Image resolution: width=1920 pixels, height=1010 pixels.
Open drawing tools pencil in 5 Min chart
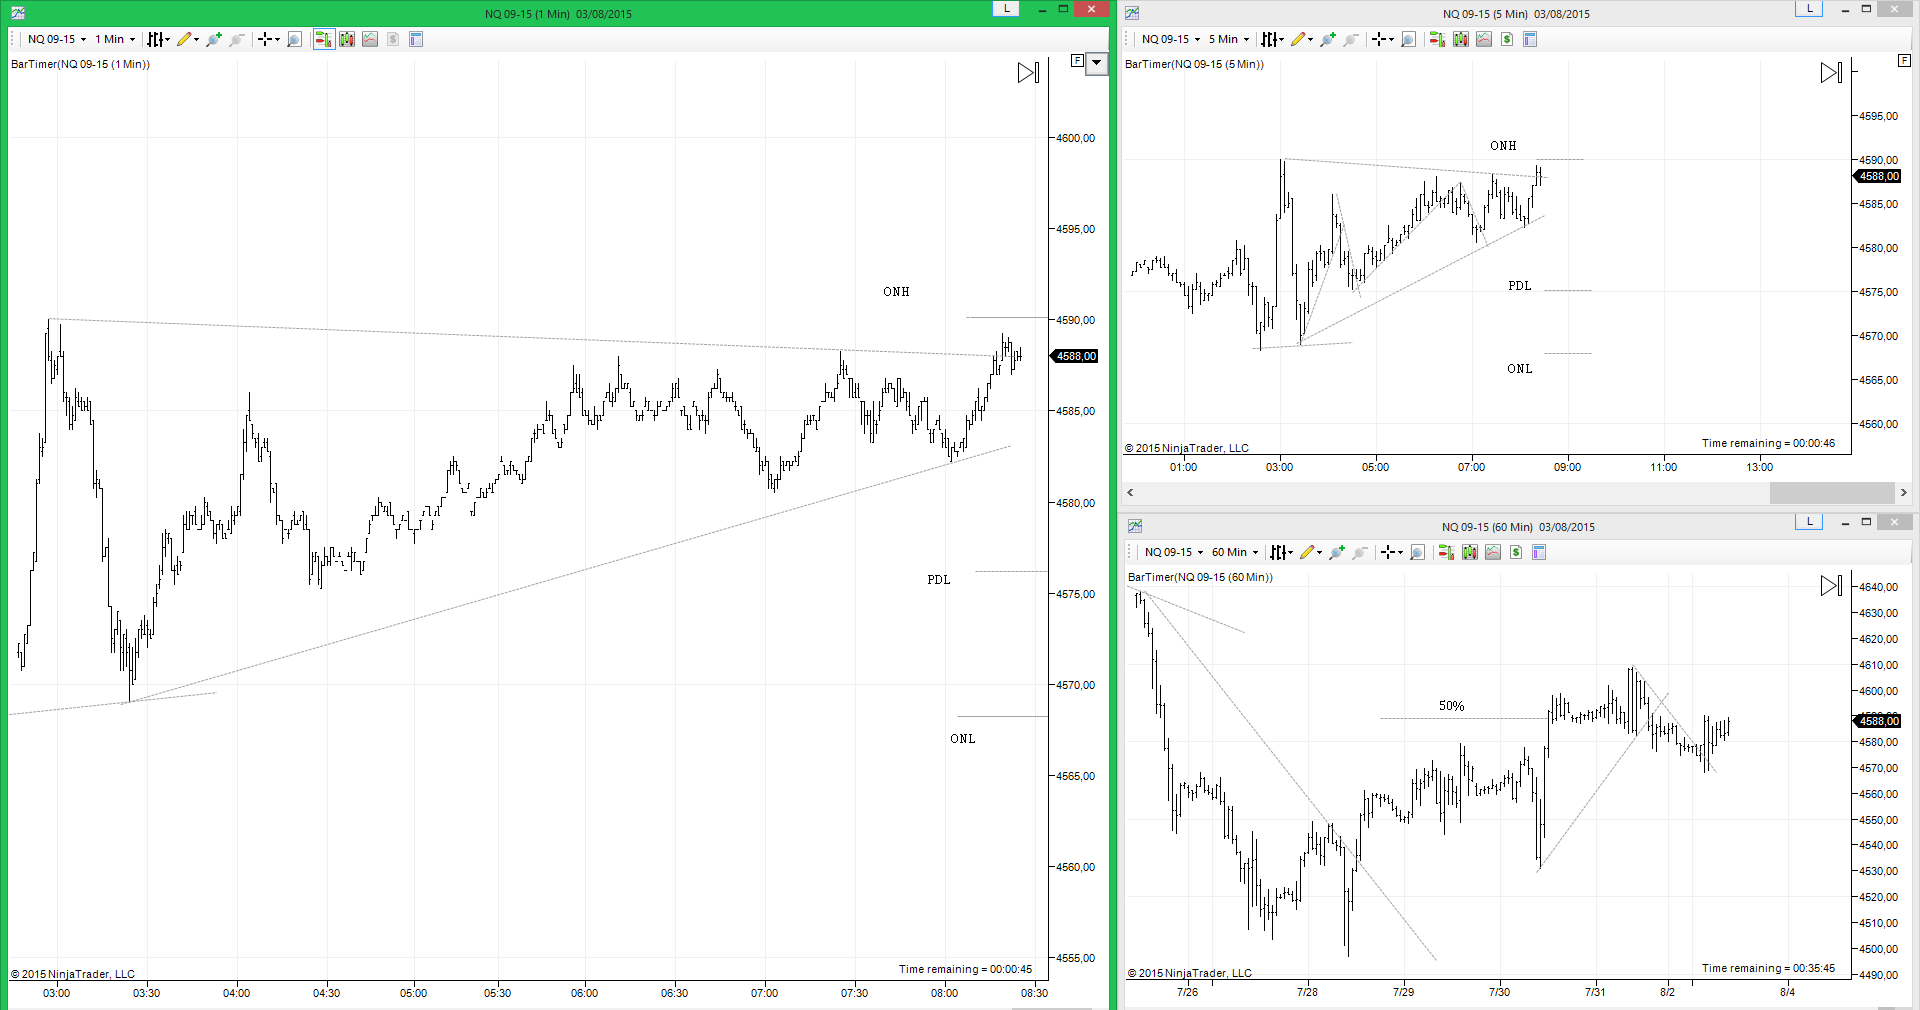[1302, 39]
